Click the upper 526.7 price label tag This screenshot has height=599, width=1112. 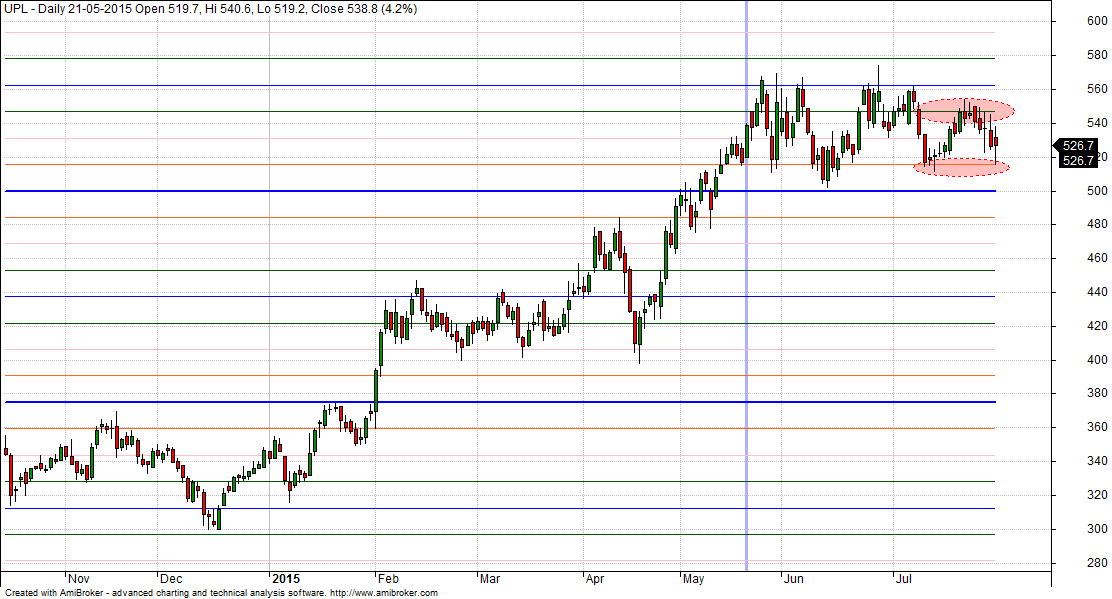[1078, 145]
